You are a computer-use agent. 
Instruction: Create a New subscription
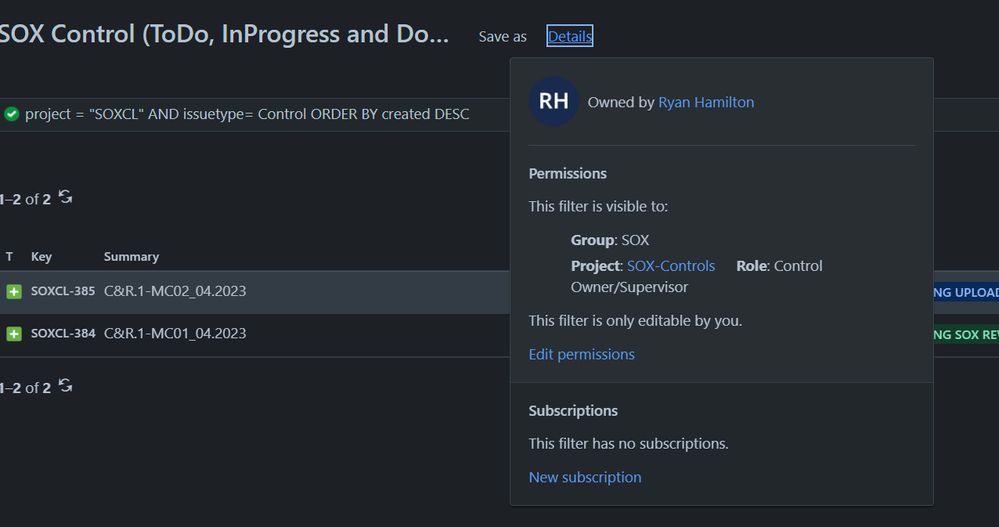pyautogui.click(x=585, y=477)
